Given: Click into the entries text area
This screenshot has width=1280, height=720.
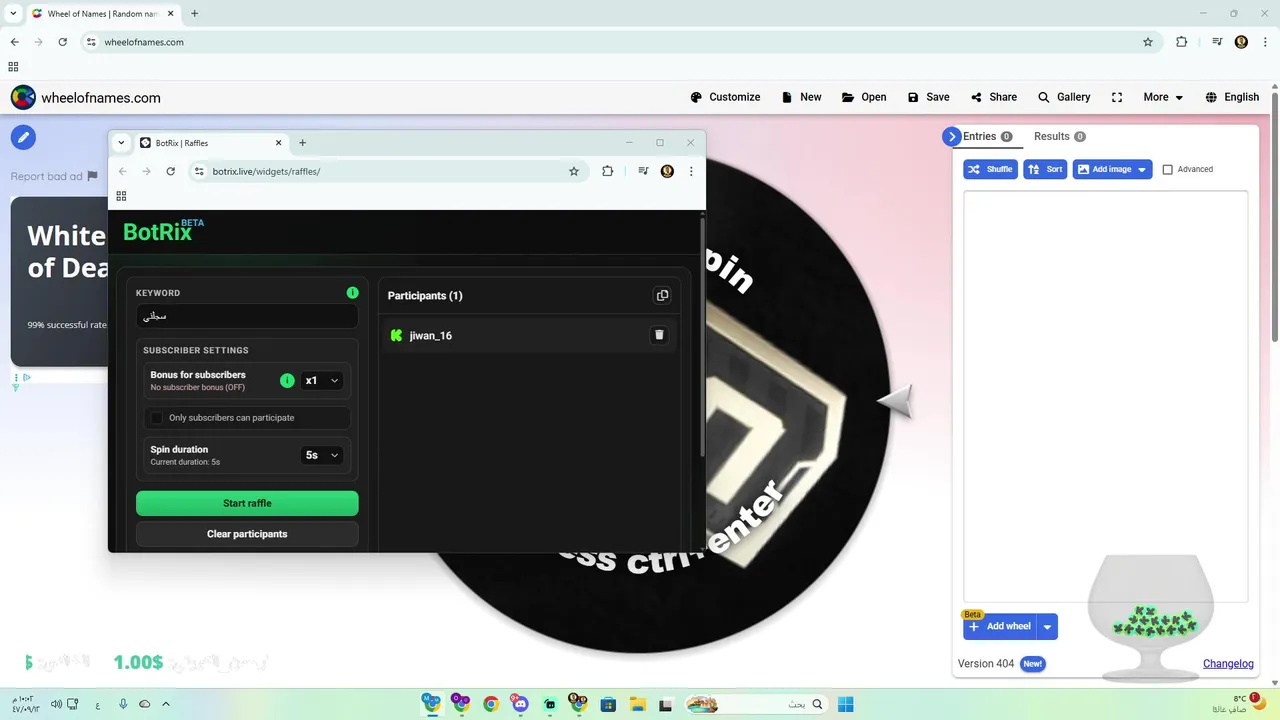Looking at the screenshot, I should click(1105, 396).
